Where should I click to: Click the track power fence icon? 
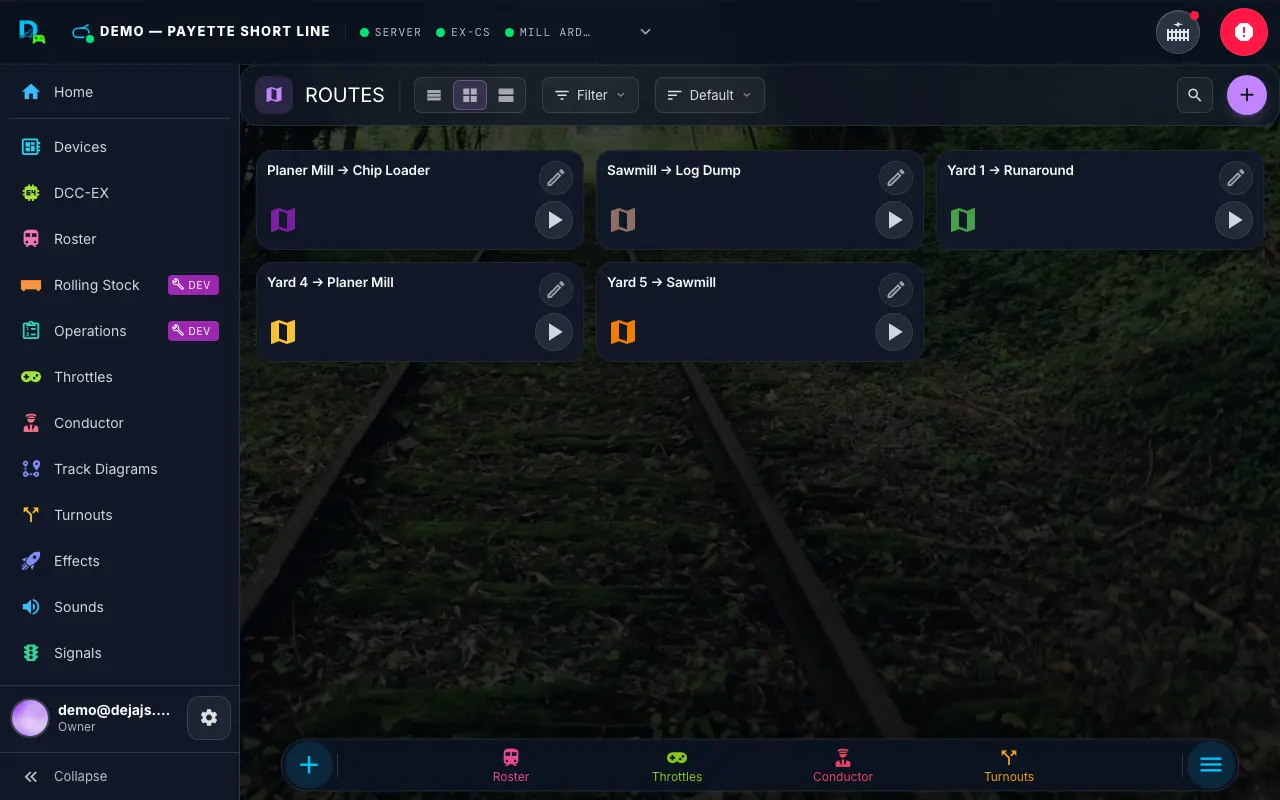click(1178, 32)
